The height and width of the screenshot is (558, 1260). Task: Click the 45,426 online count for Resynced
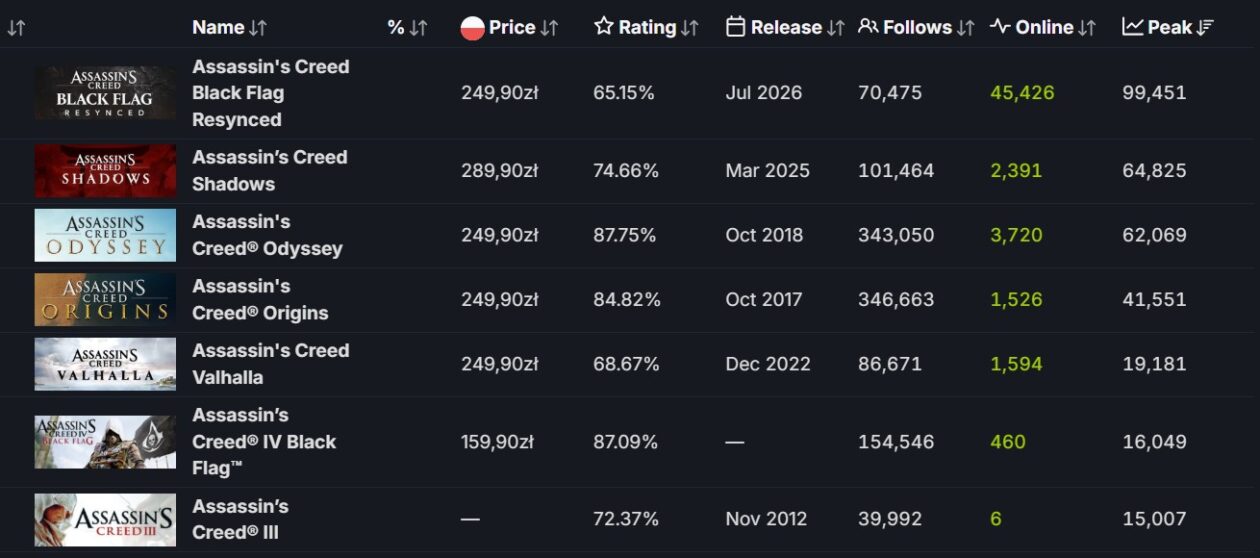pyautogui.click(x=1022, y=93)
